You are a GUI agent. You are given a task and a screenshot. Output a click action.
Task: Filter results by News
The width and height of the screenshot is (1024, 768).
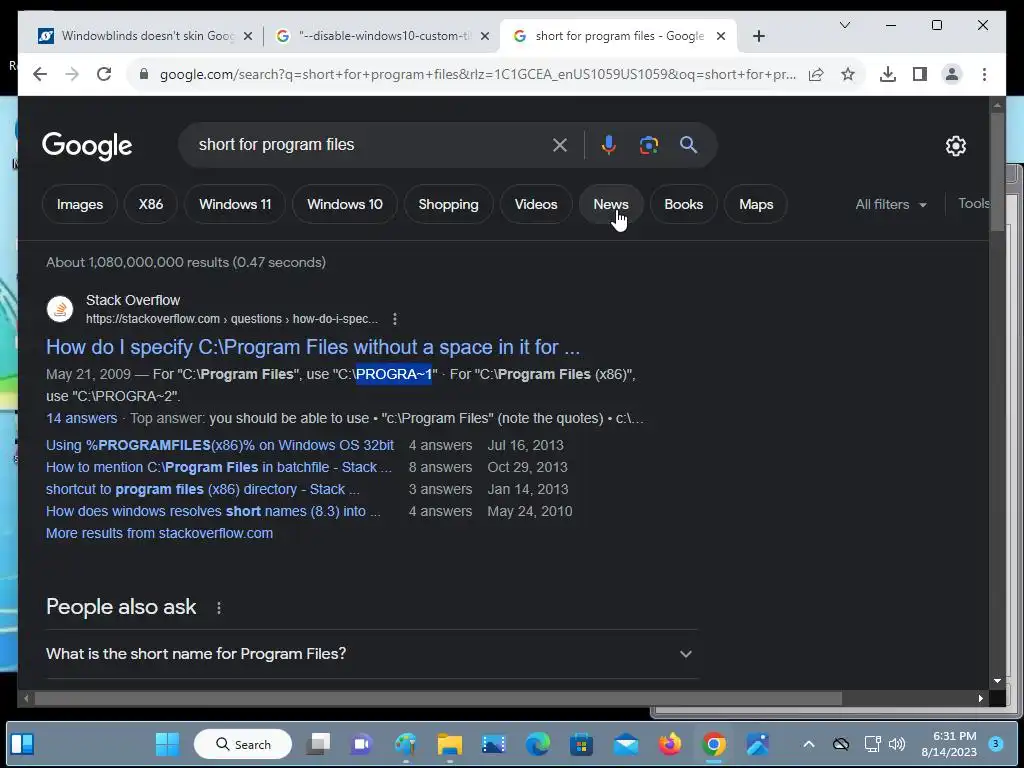point(611,204)
